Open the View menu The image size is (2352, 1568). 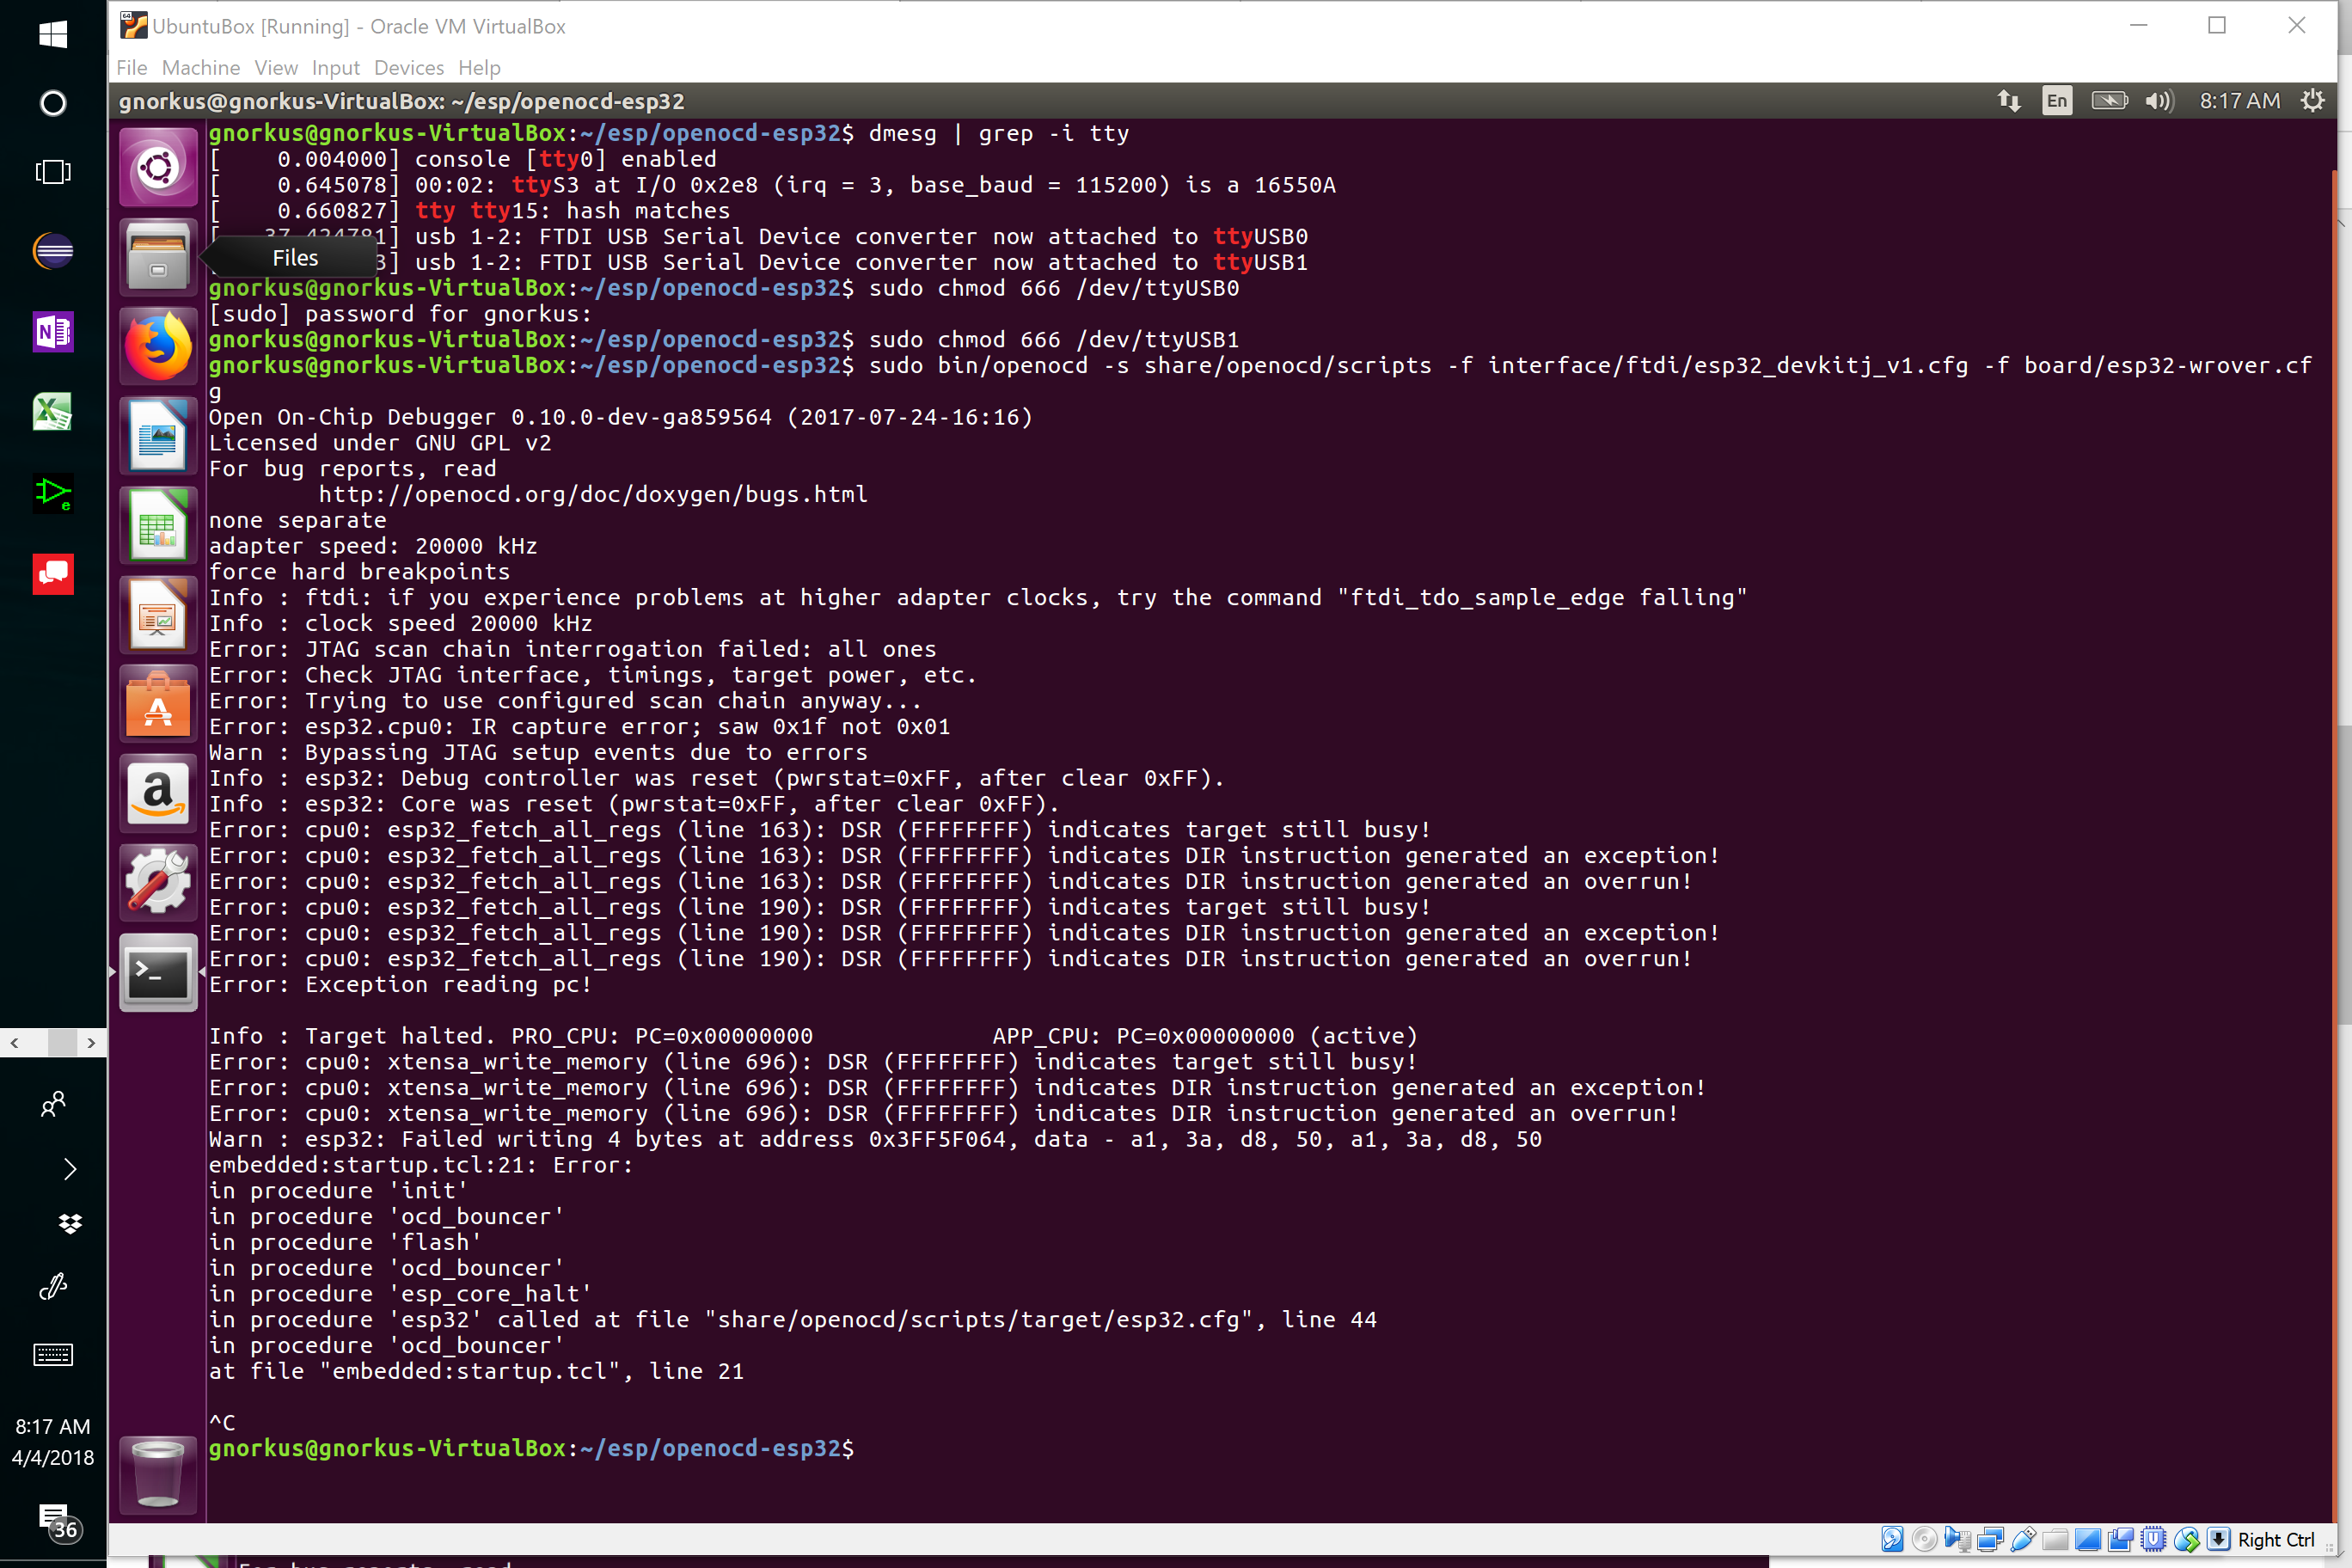[276, 67]
